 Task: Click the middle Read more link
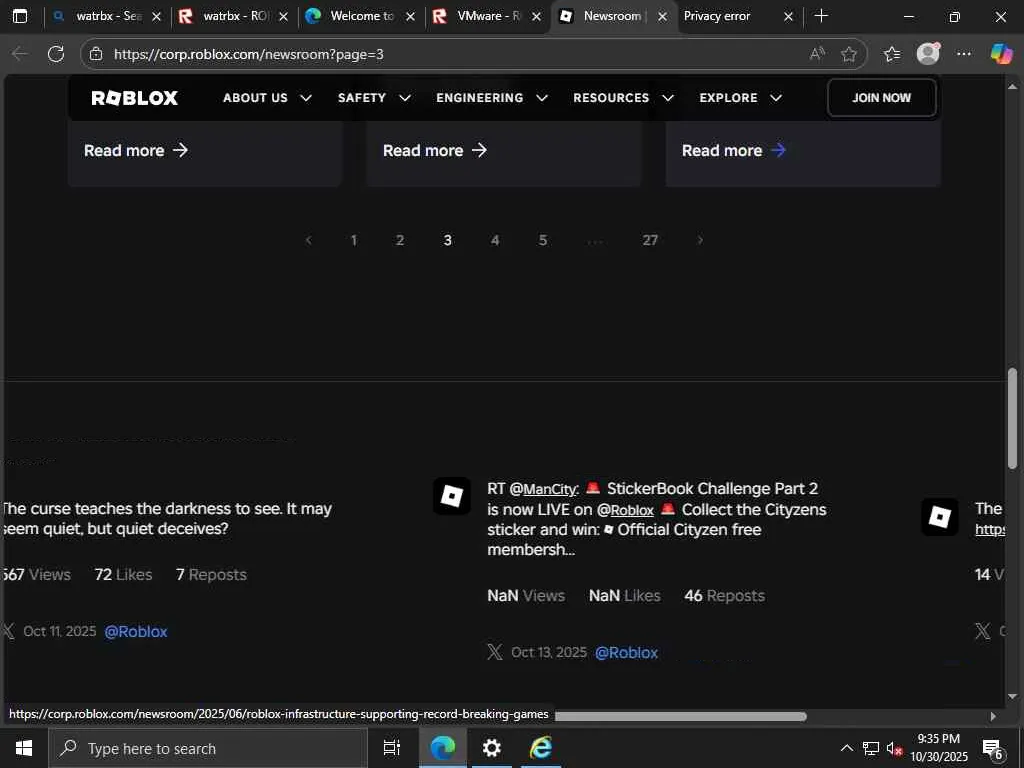point(435,150)
